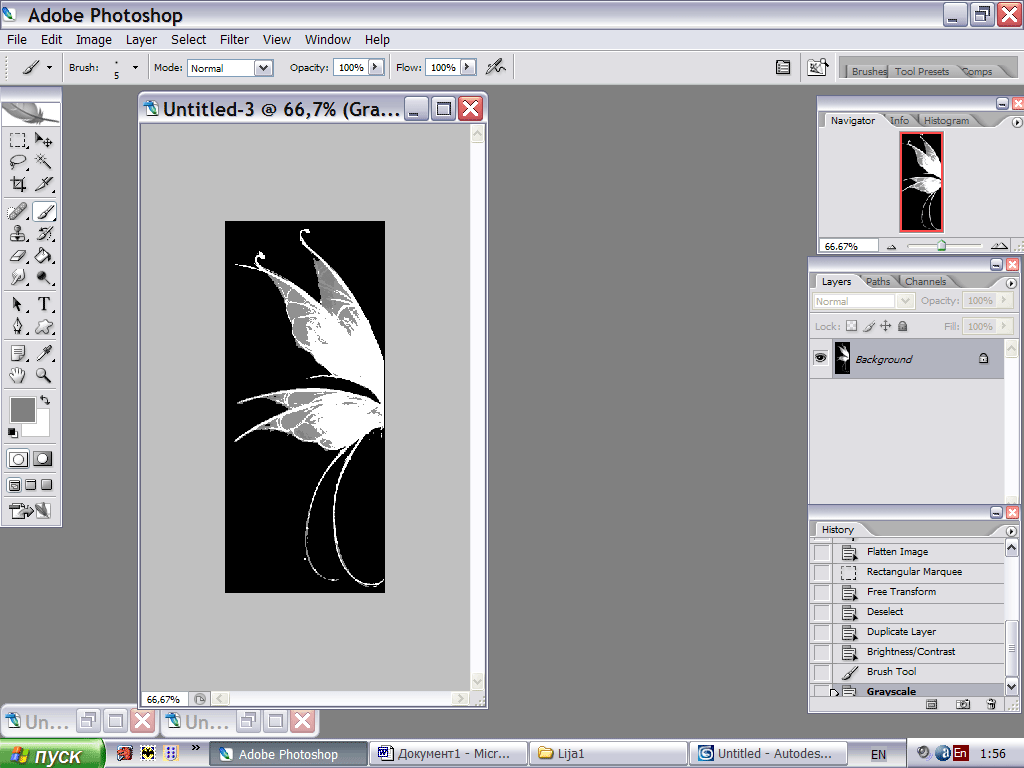Set history brush source to Deselect state

coord(822,613)
